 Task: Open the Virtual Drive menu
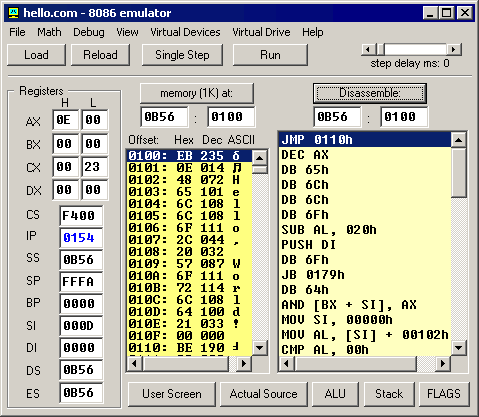click(x=261, y=32)
